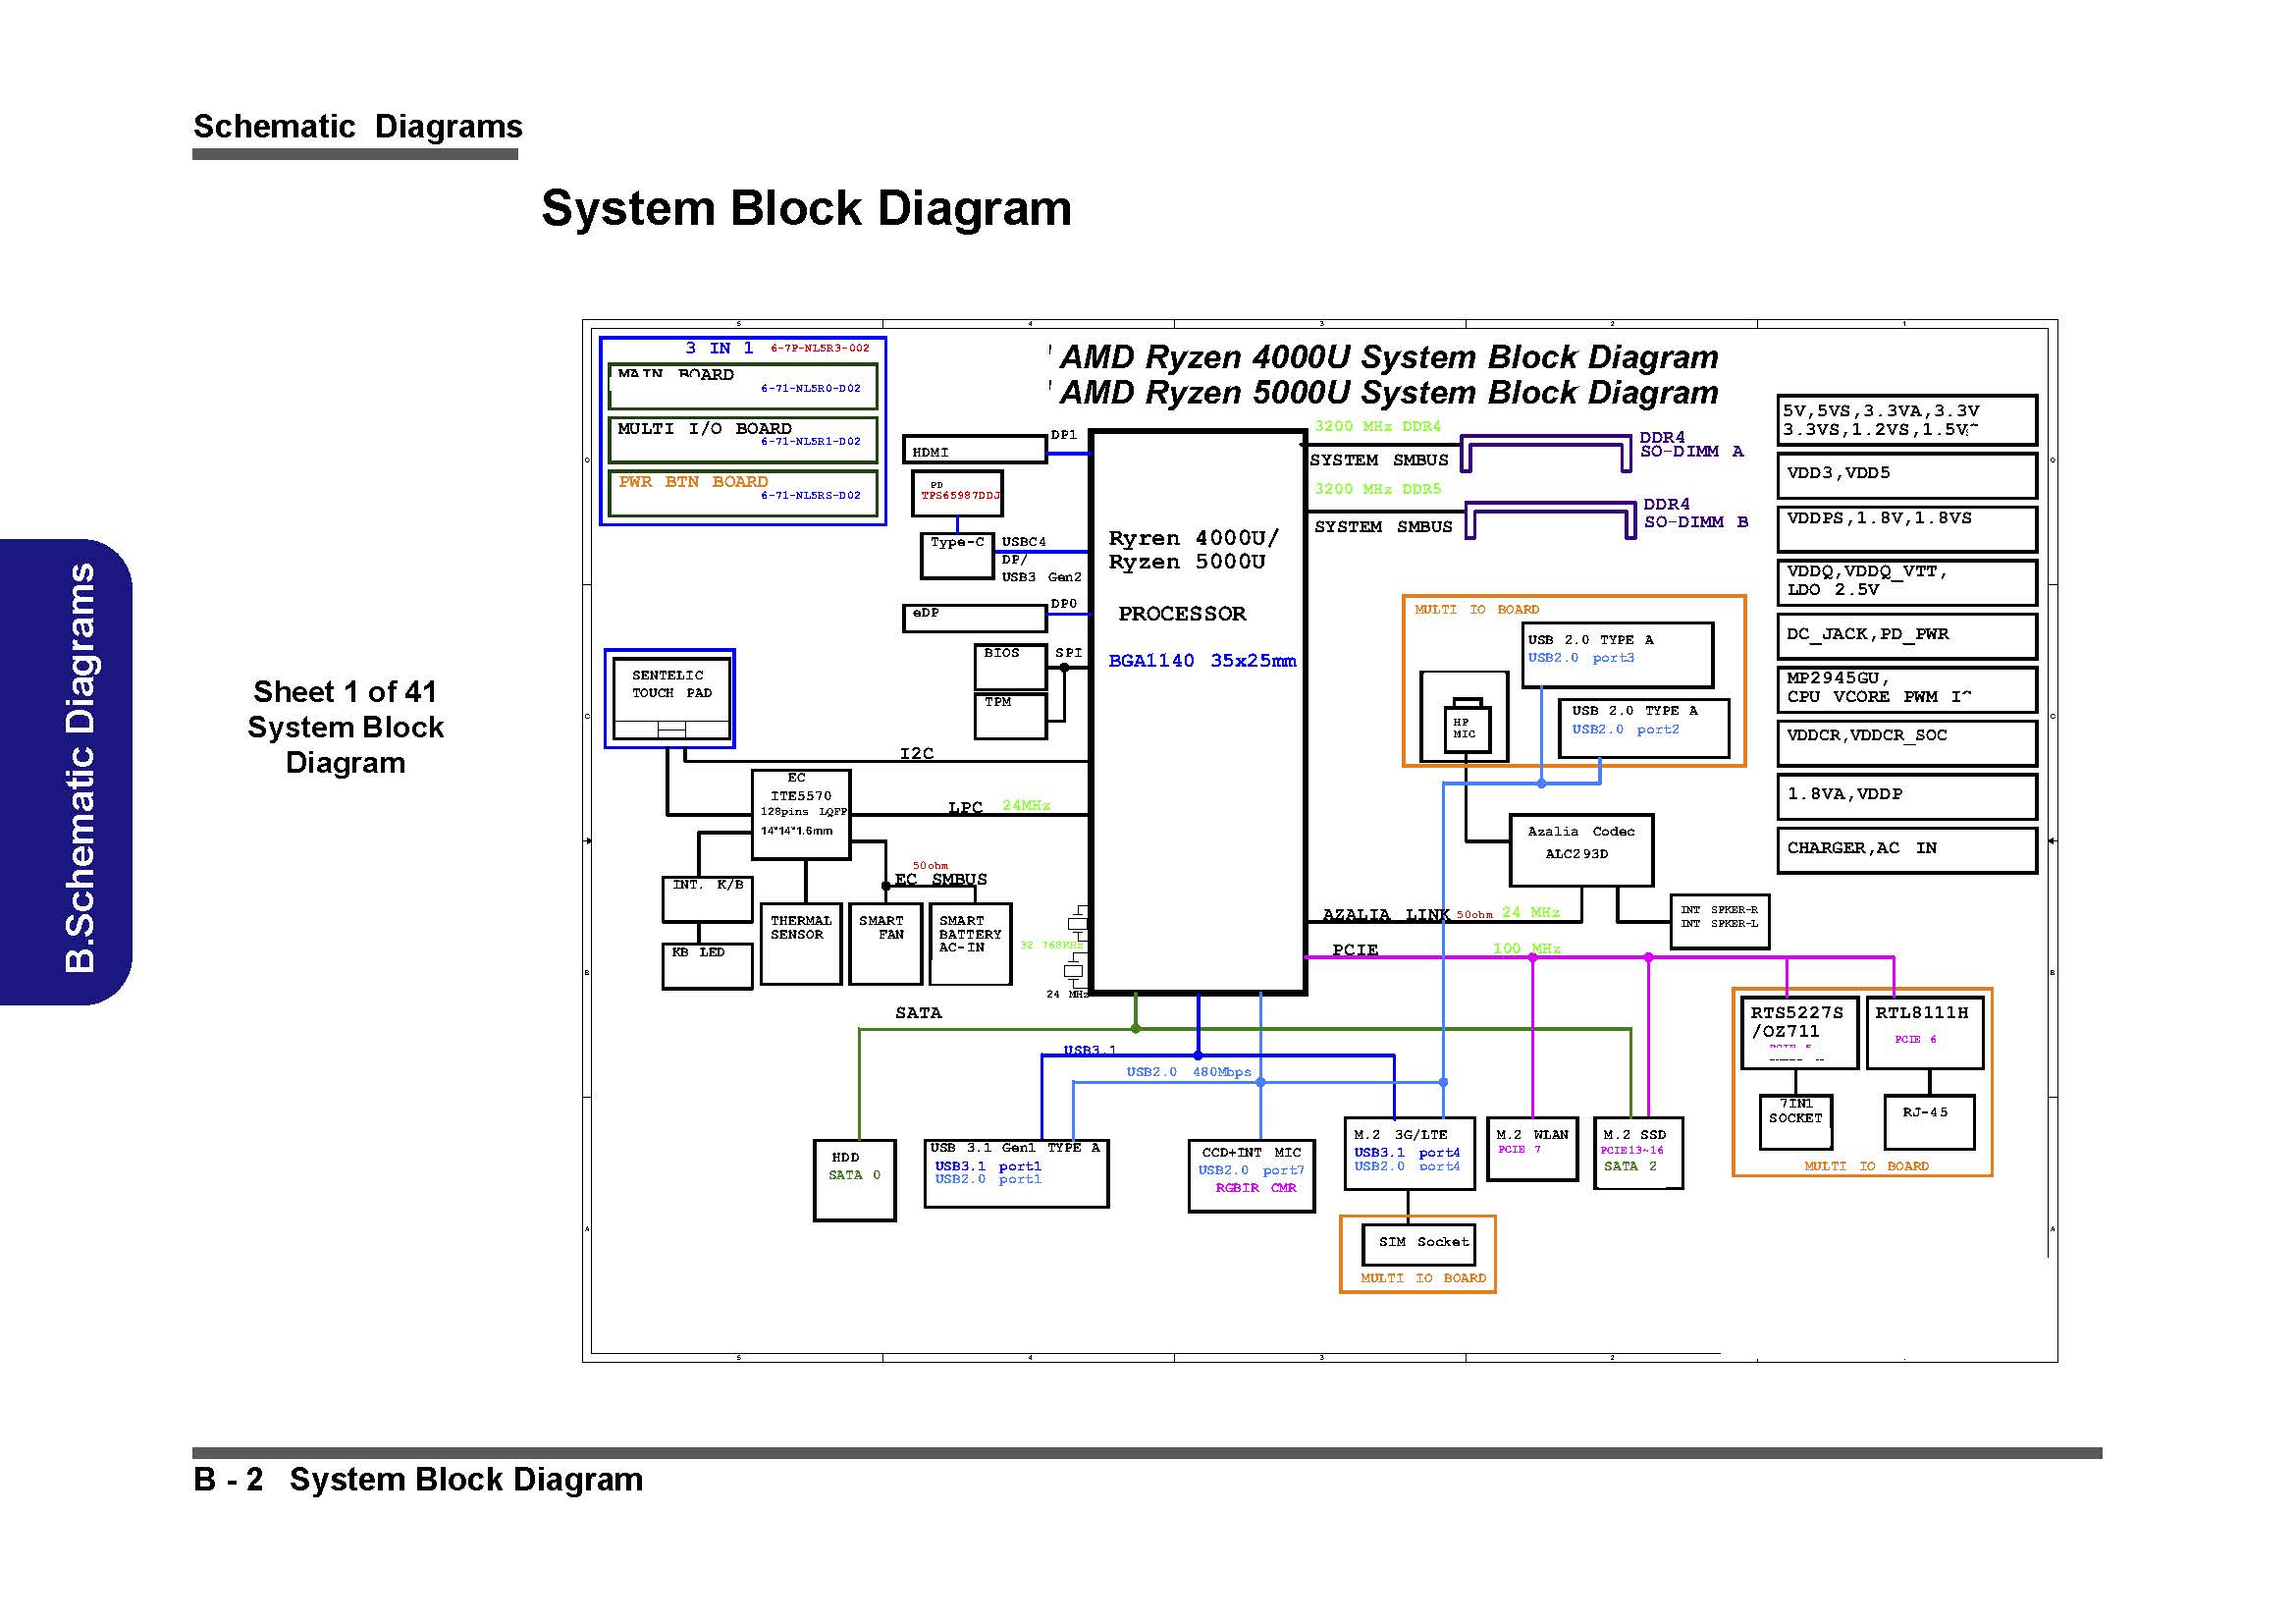This screenshot has width=2296, height=1623.
Task: Click the 'AMD Ryzen 4000U System Block Diagram' heading
Action: [x=1389, y=356]
